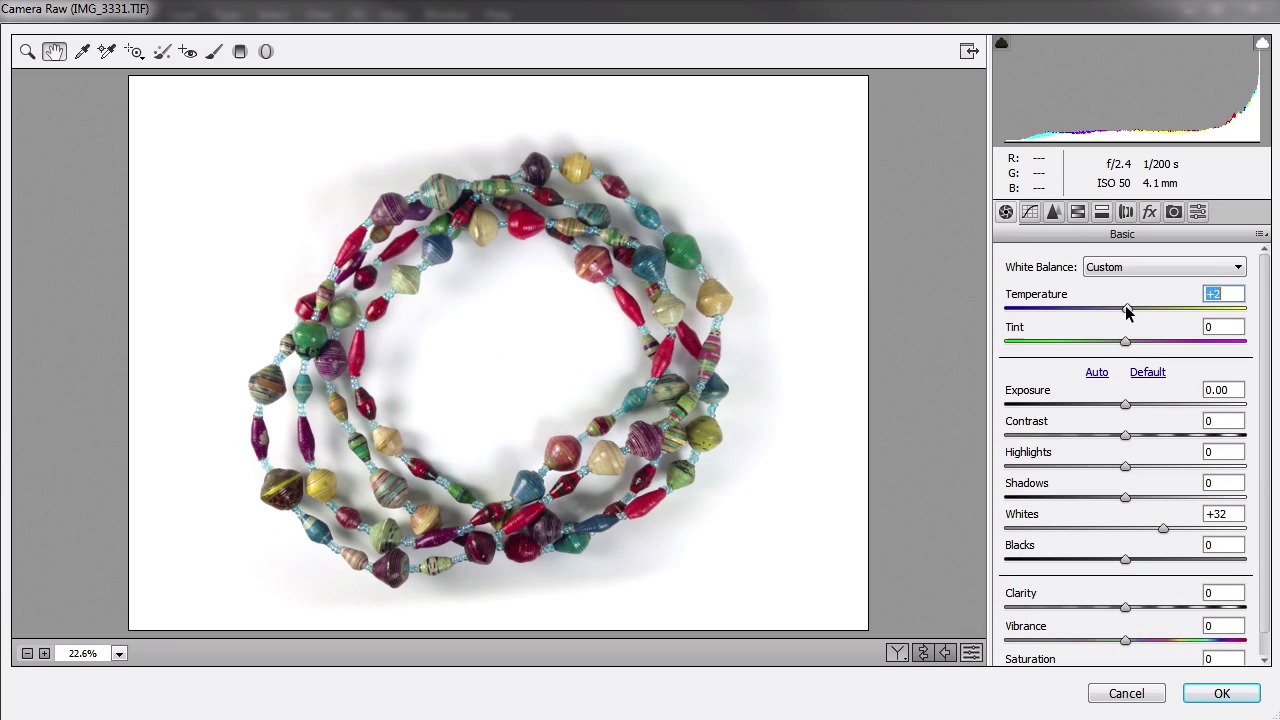Open the Basic panel flyout menu

point(1261,234)
